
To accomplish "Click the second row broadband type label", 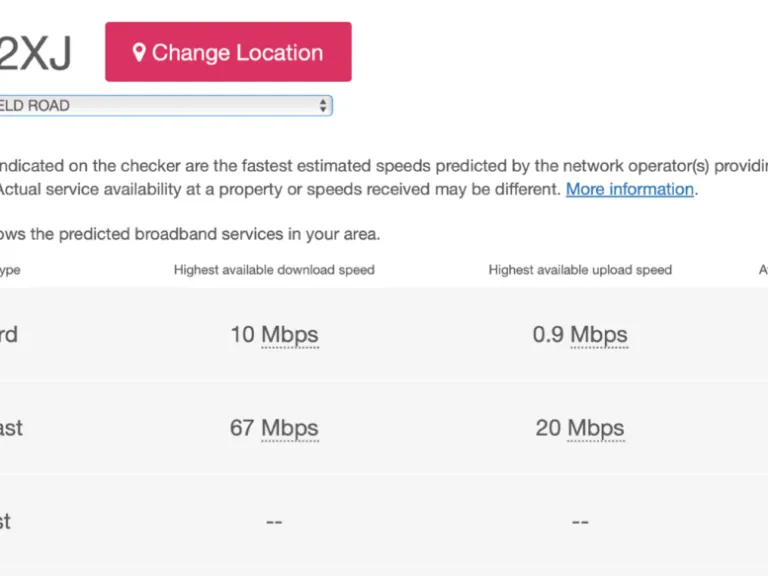I will point(11,428).
